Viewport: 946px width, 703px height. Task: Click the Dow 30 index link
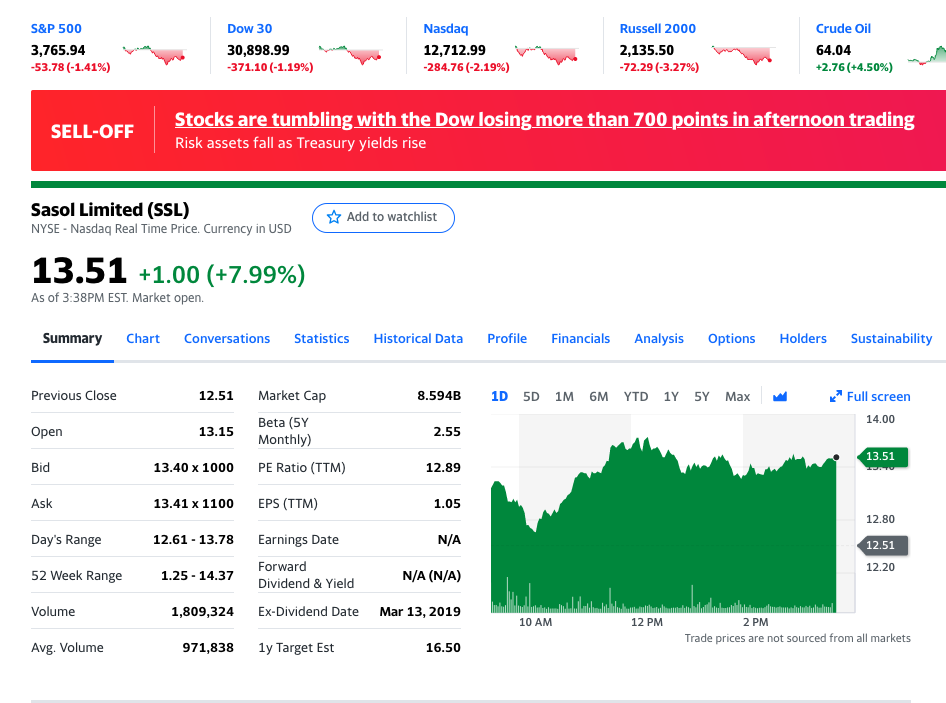pos(247,28)
